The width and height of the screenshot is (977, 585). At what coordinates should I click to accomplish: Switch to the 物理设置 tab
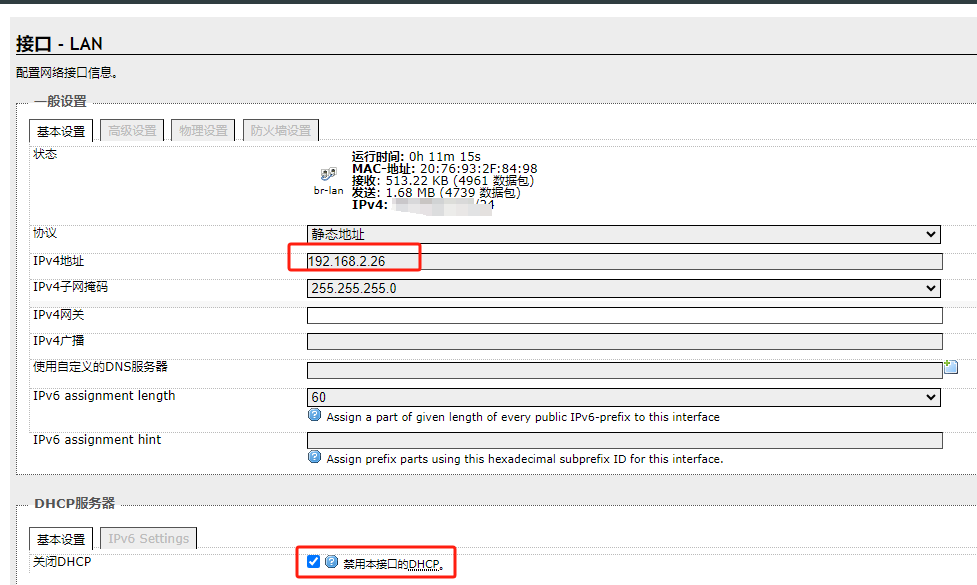click(204, 131)
